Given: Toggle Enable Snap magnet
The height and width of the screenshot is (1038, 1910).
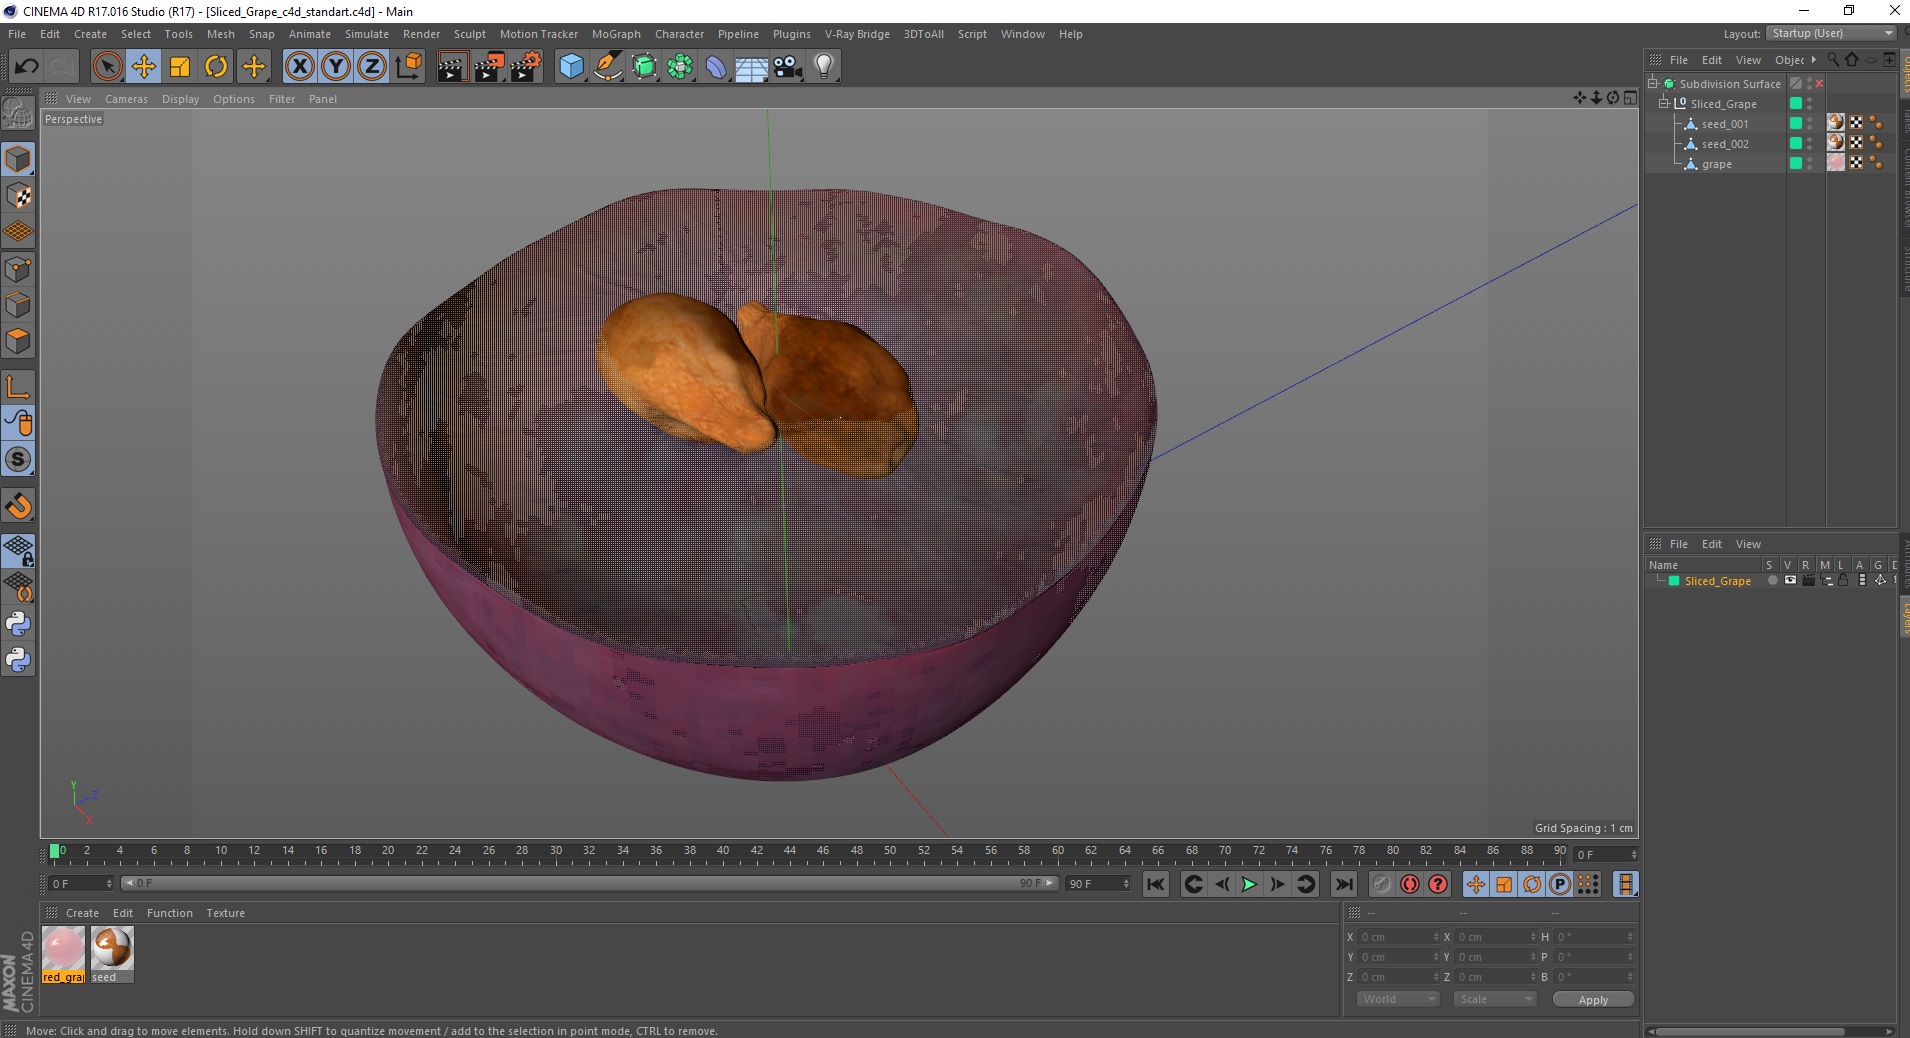Looking at the screenshot, I should [18, 506].
